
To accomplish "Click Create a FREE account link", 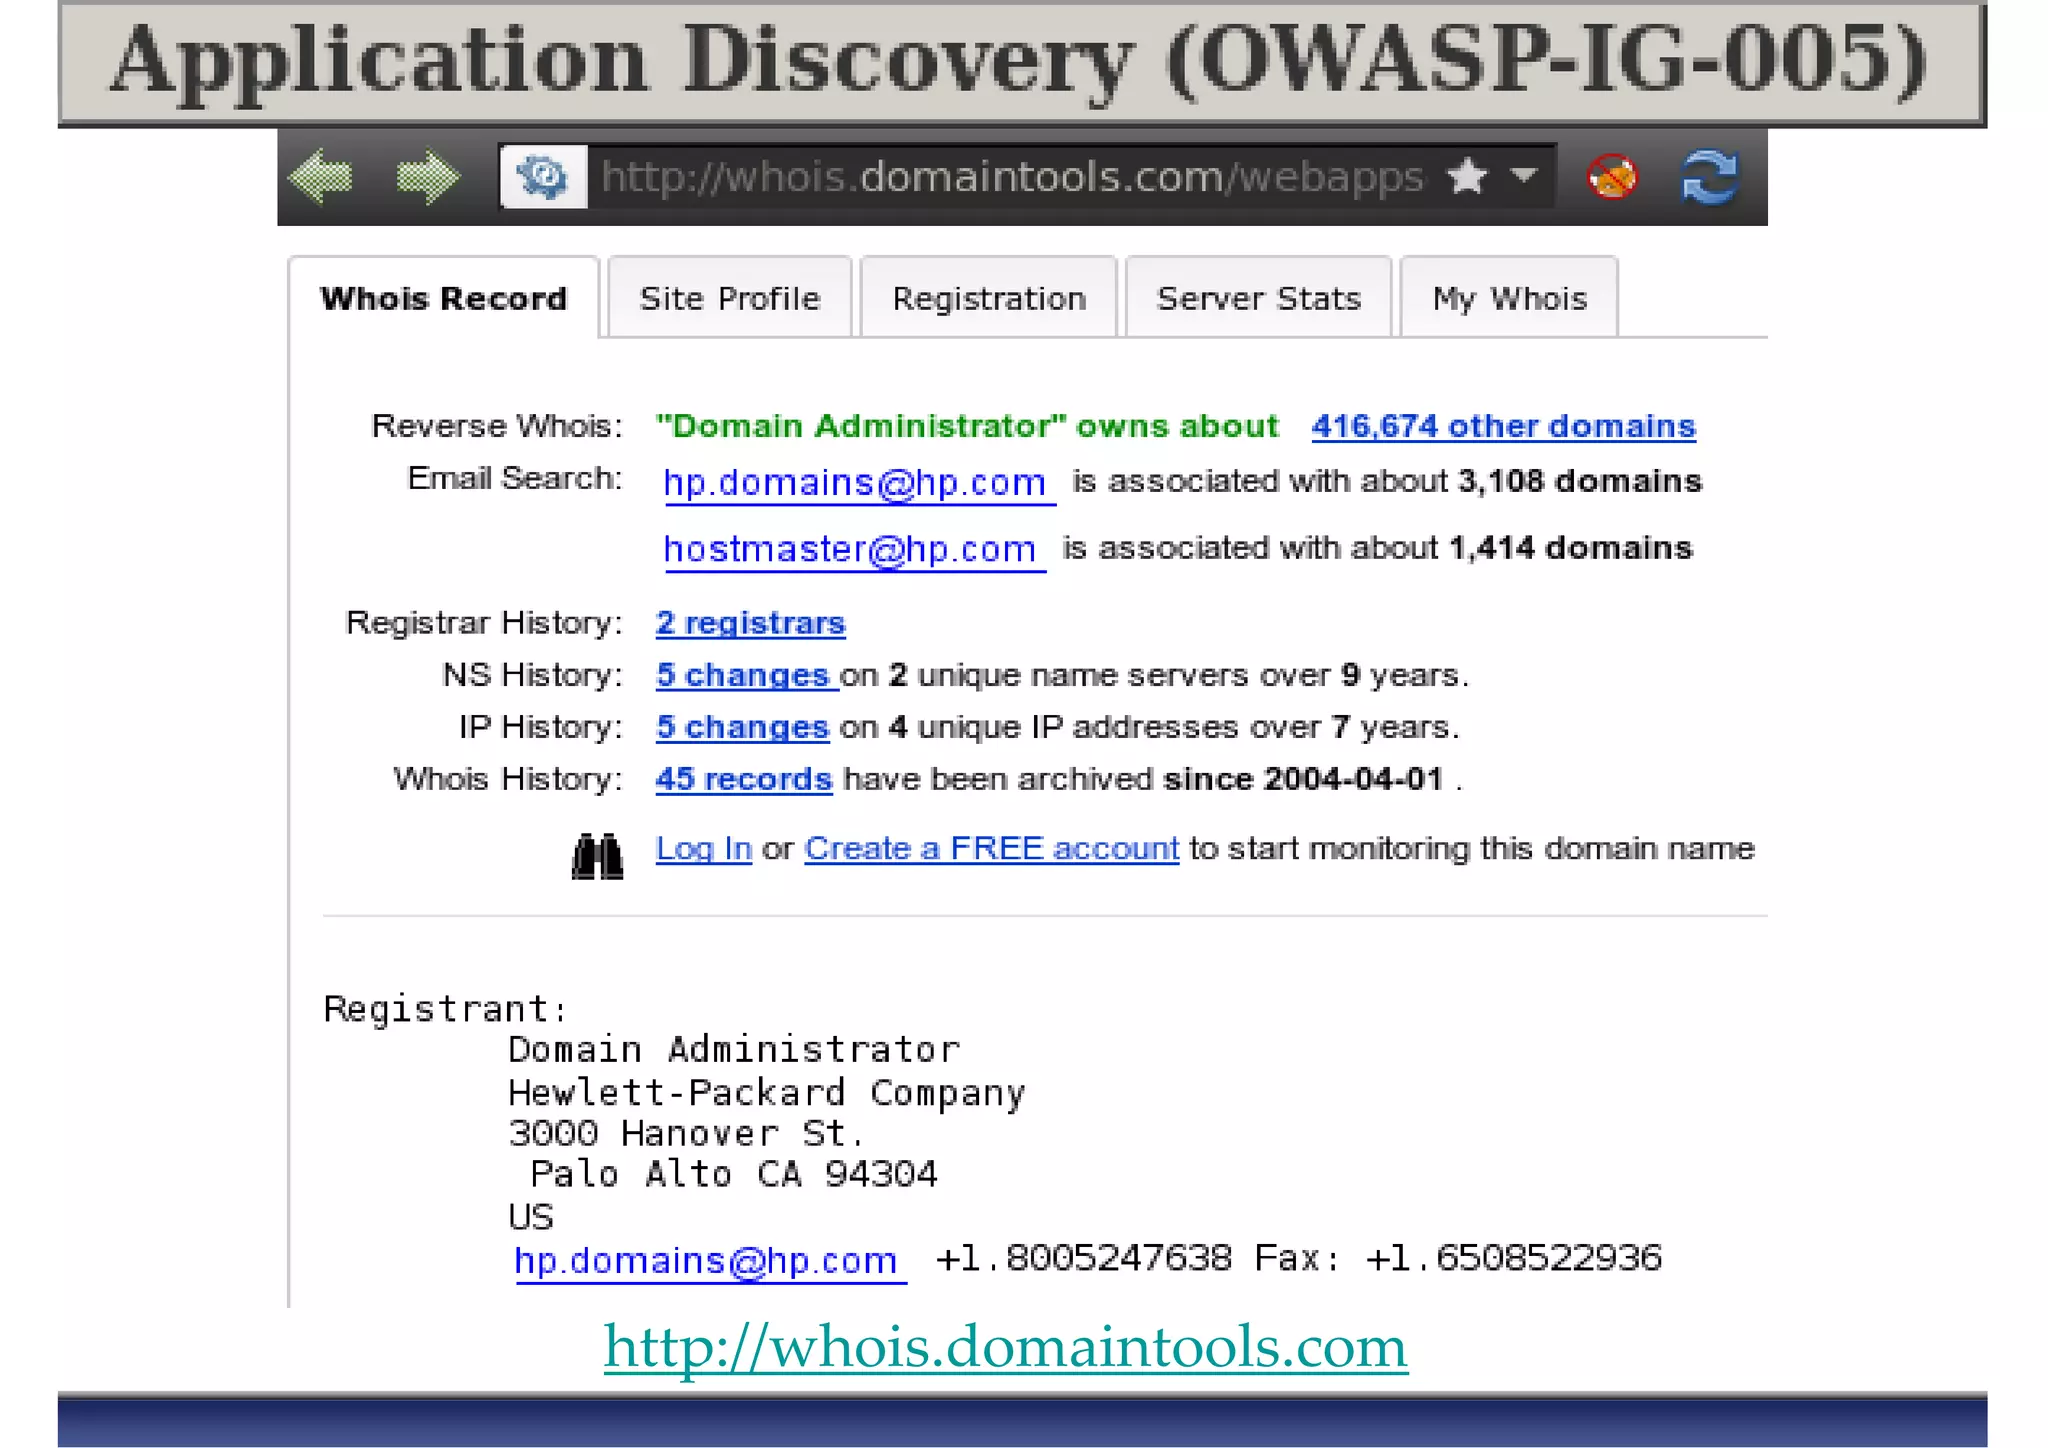I will point(992,849).
